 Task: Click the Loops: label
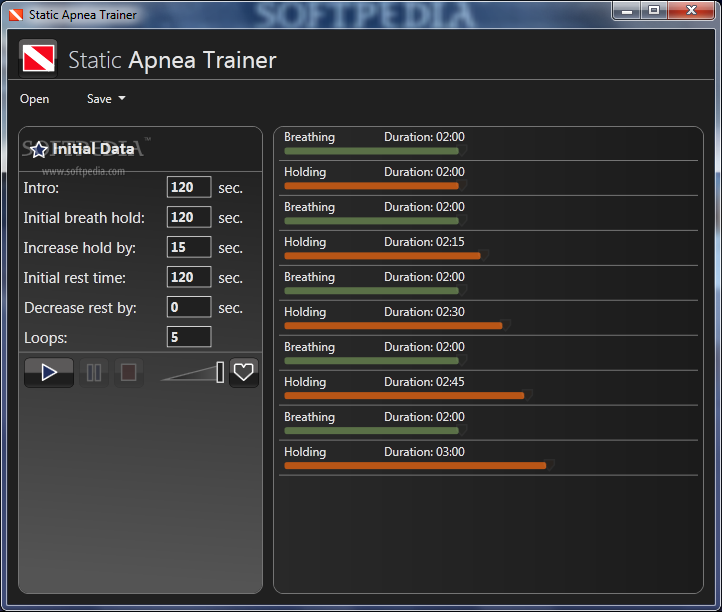46,338
